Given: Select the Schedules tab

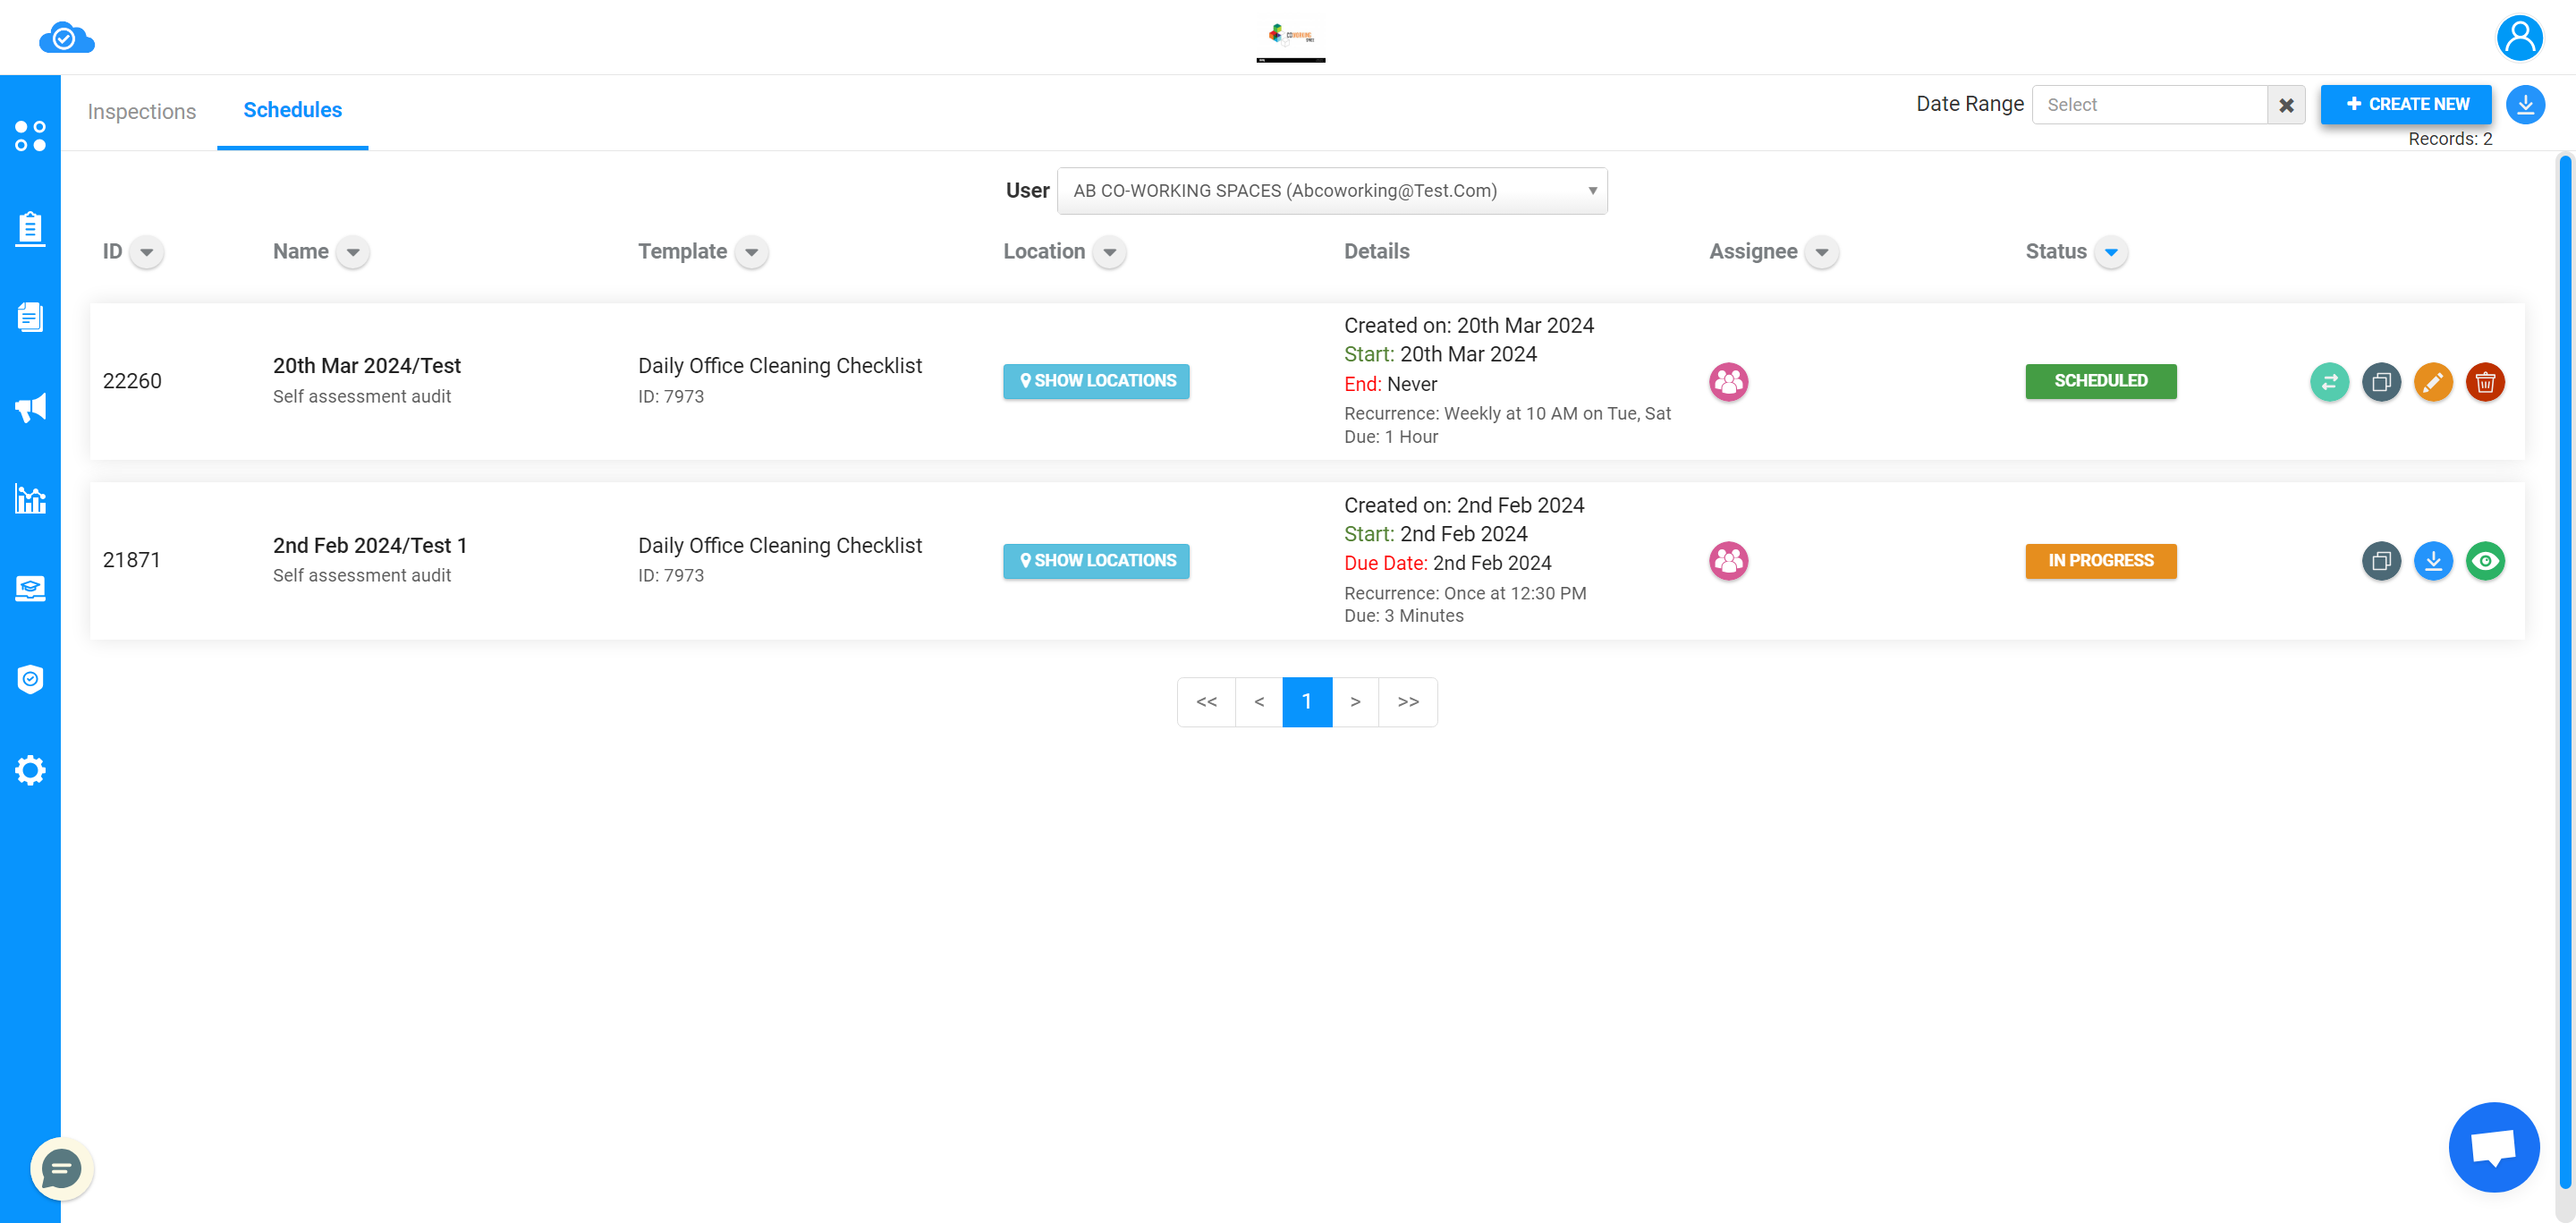Looking at the screenshot, I should pos(292,110).
